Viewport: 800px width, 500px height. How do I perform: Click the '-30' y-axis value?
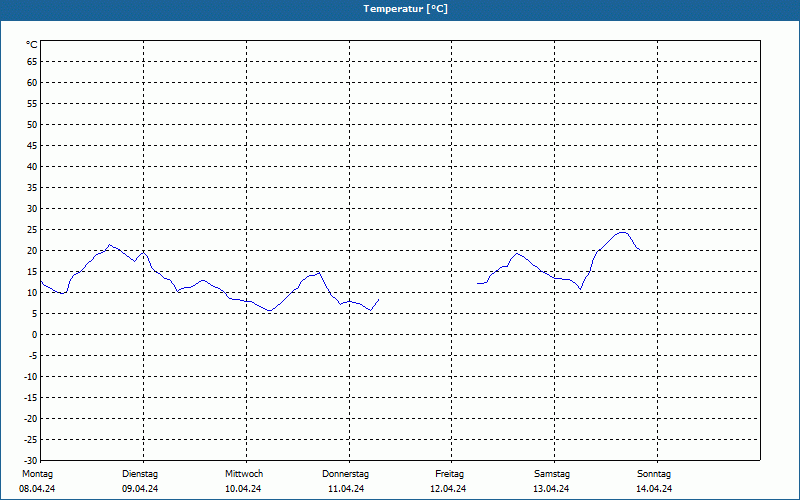point(31,461)
